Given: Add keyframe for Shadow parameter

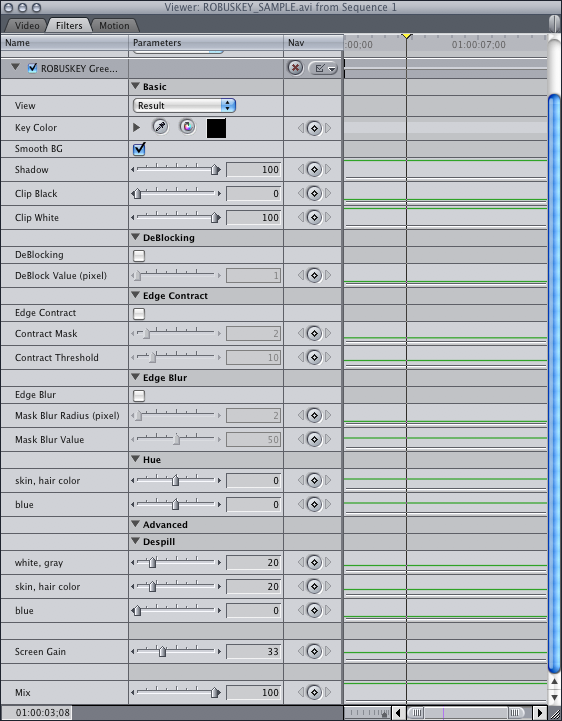Looking at the screenshot, I should (x=314, y=169).
